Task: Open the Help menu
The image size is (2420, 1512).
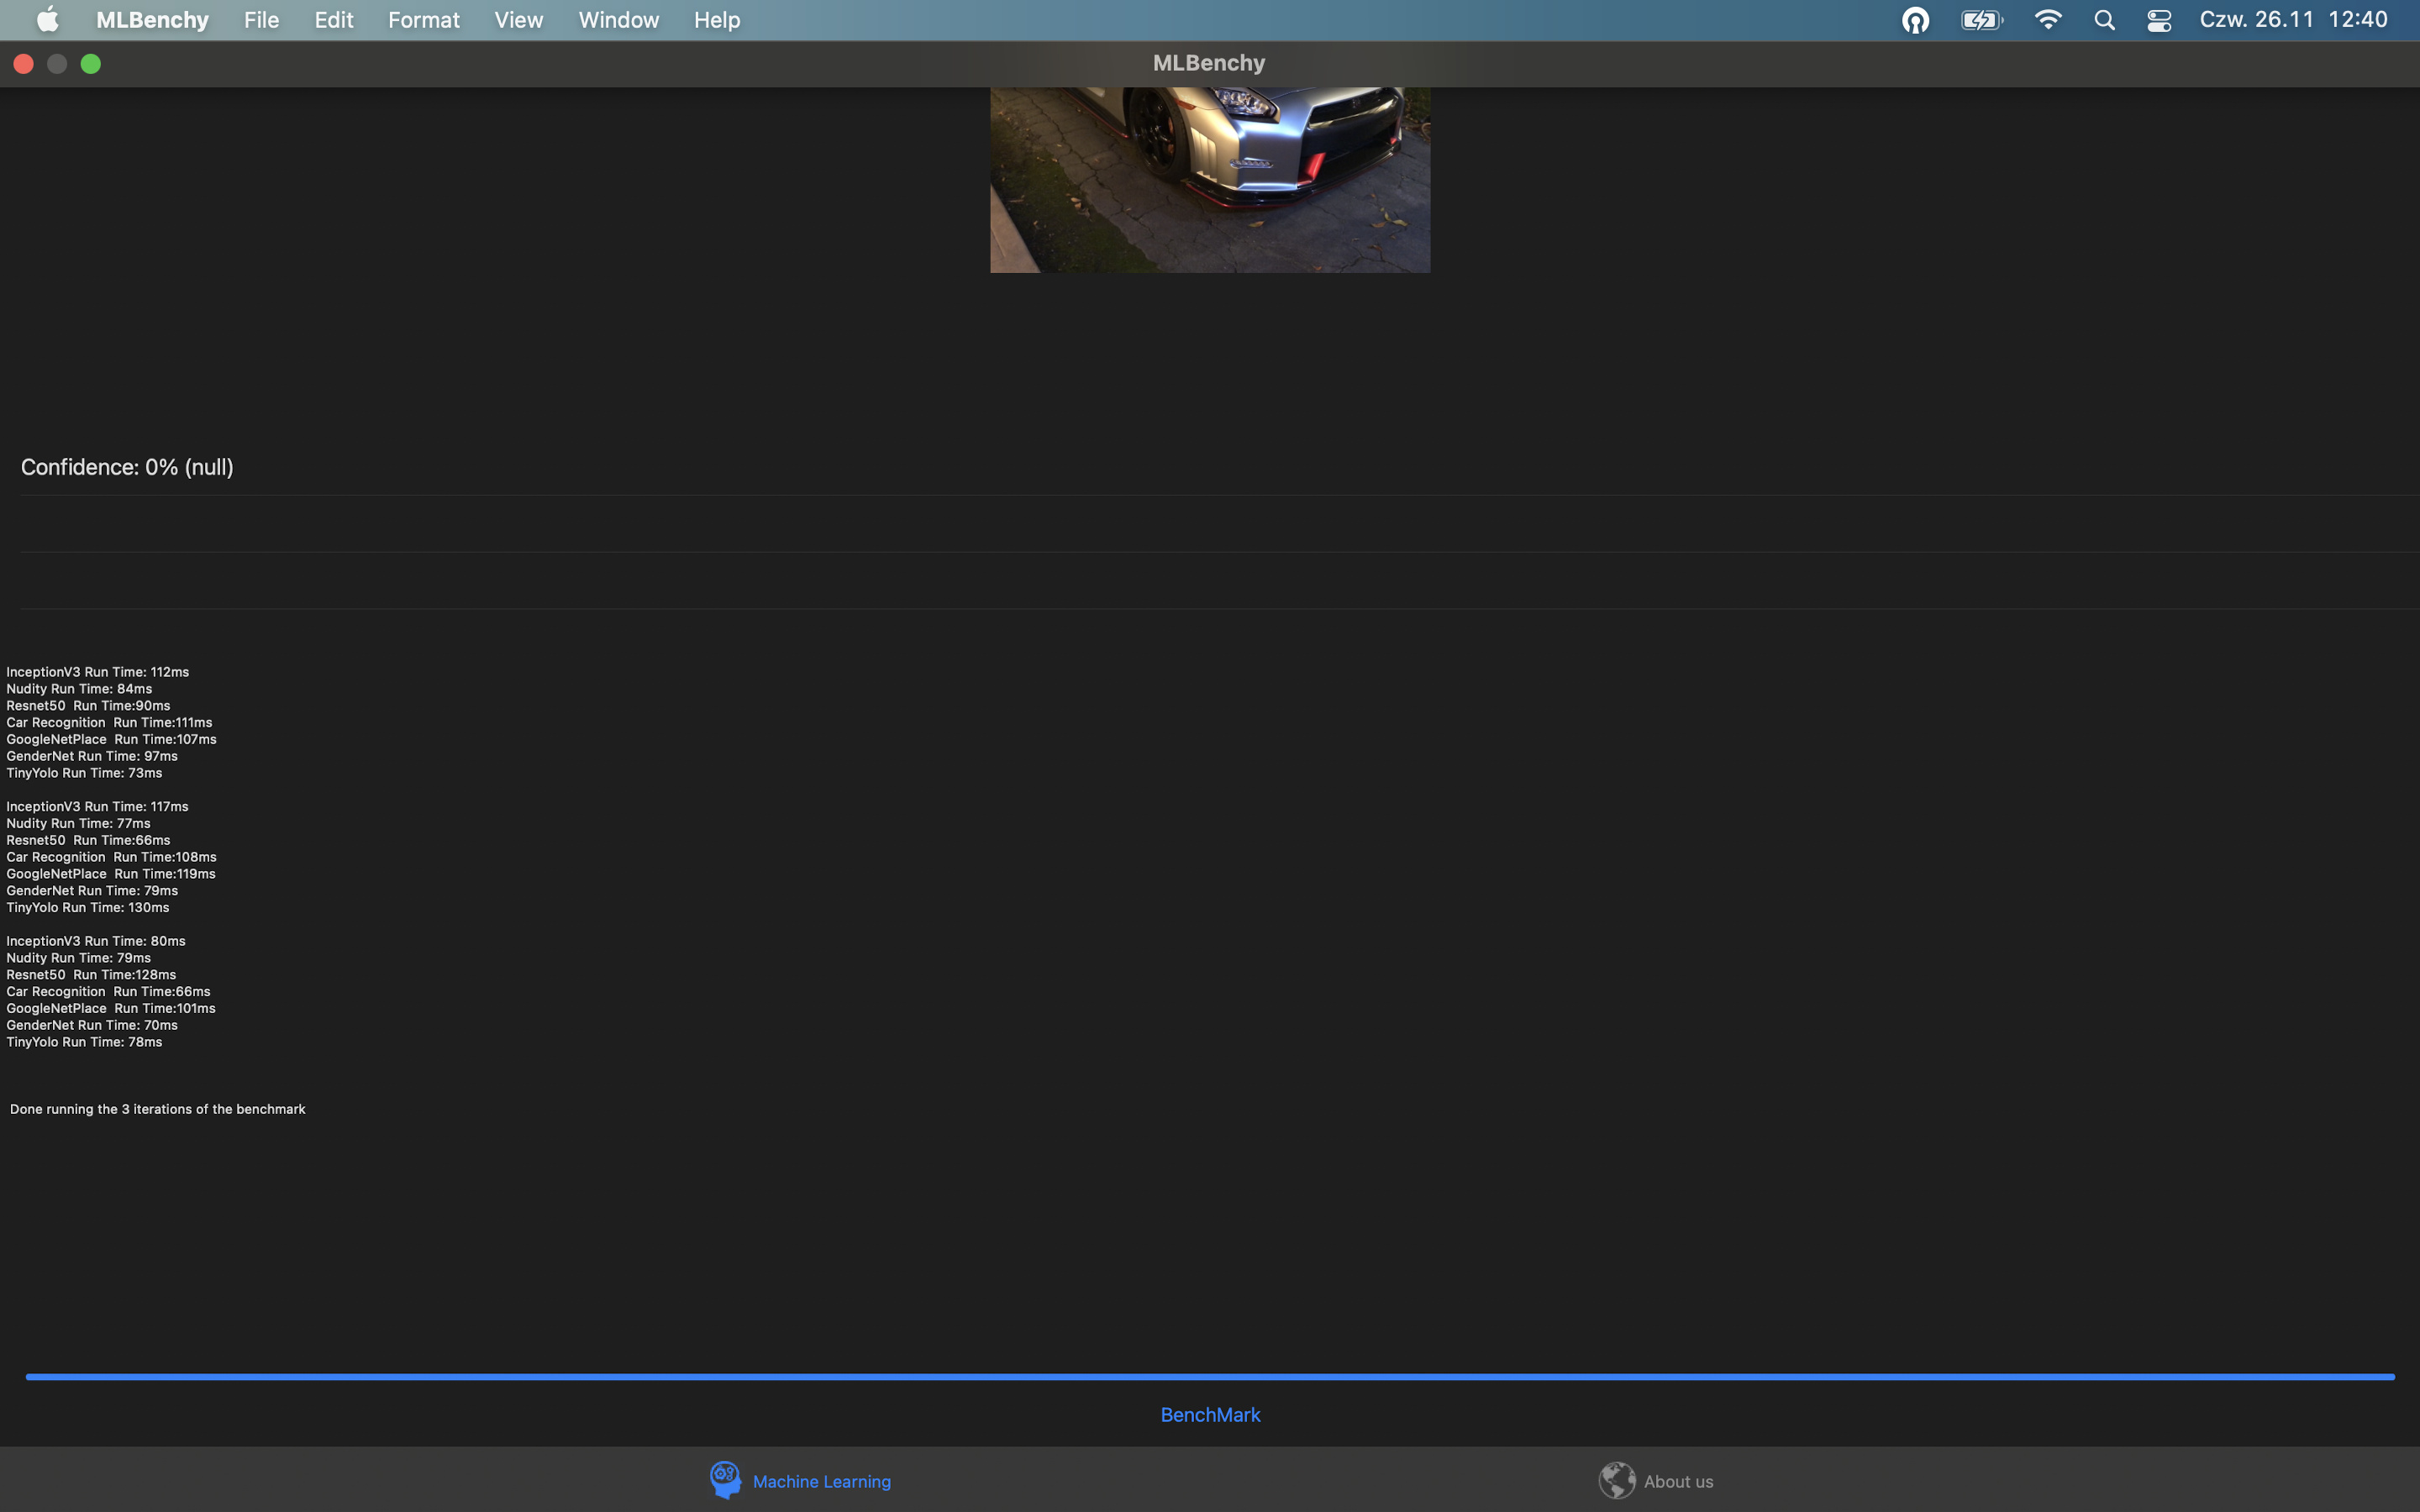Action: (x=717, y=20)
